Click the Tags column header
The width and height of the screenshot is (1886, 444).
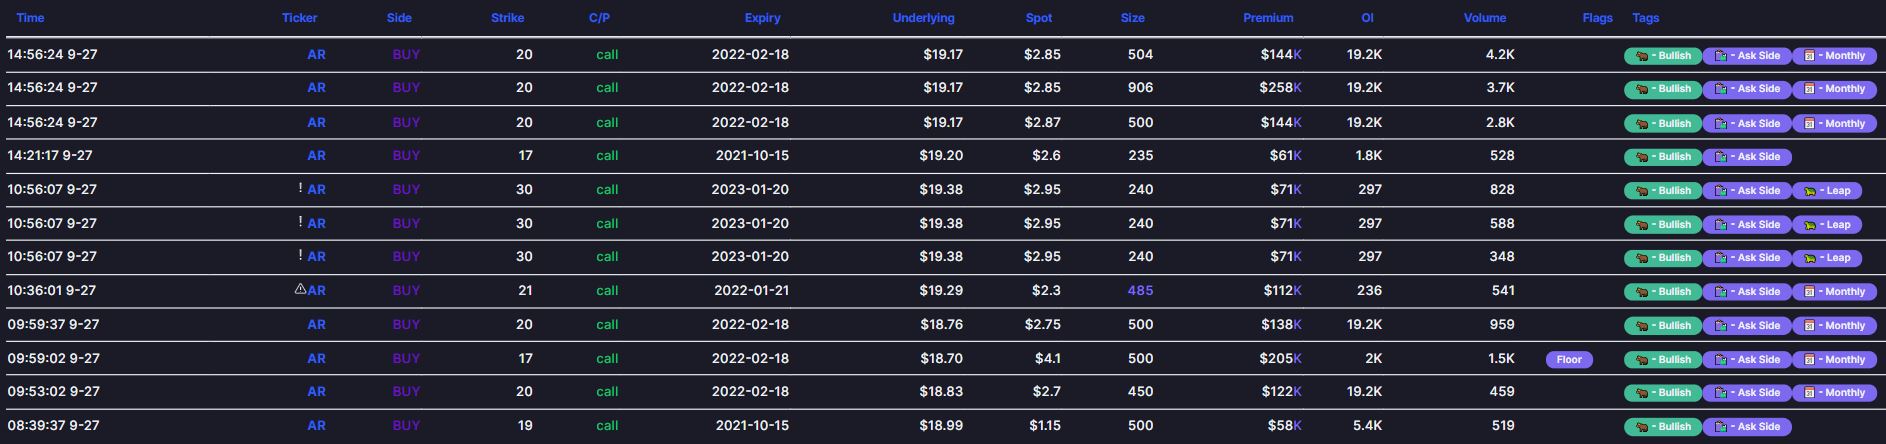pos(1645,18)
